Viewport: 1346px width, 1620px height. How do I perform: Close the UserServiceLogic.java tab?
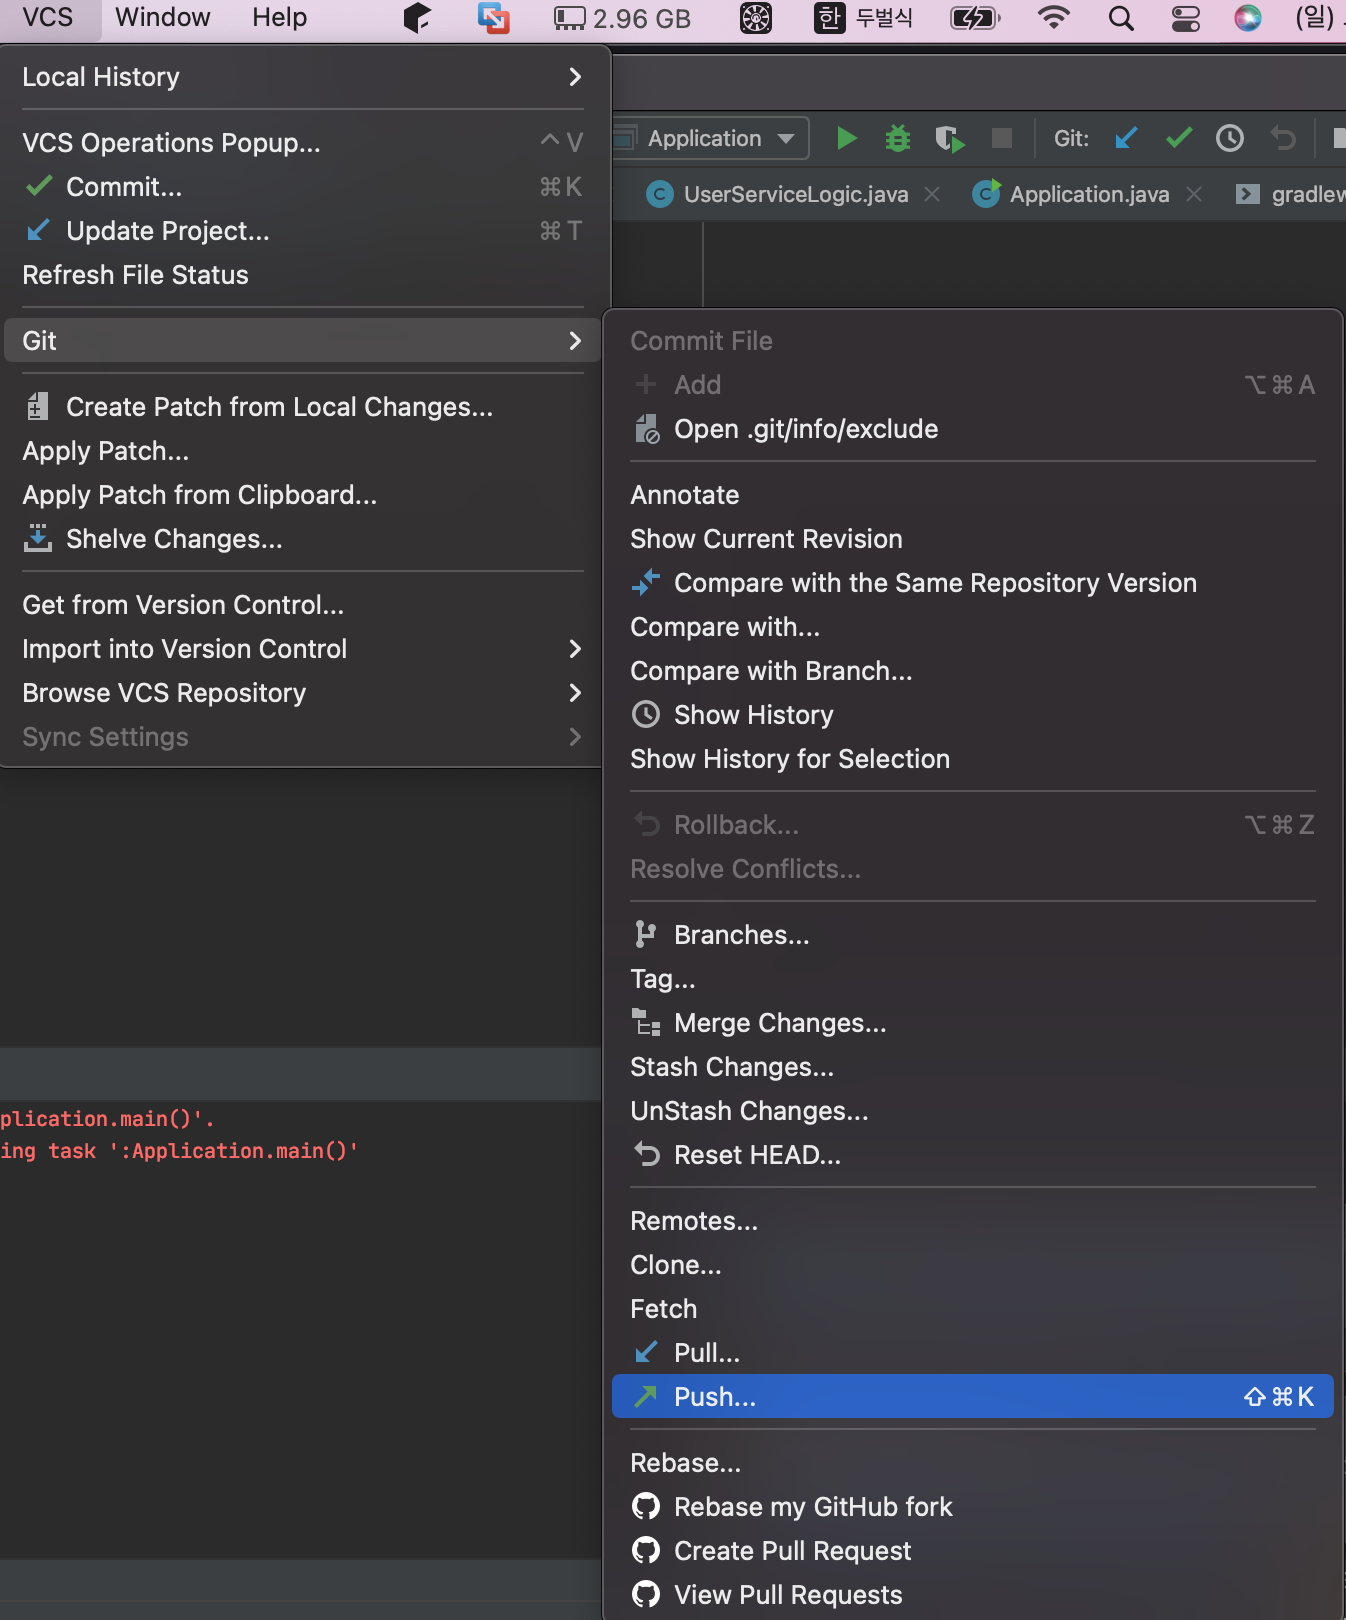click(x=932, y=194)
